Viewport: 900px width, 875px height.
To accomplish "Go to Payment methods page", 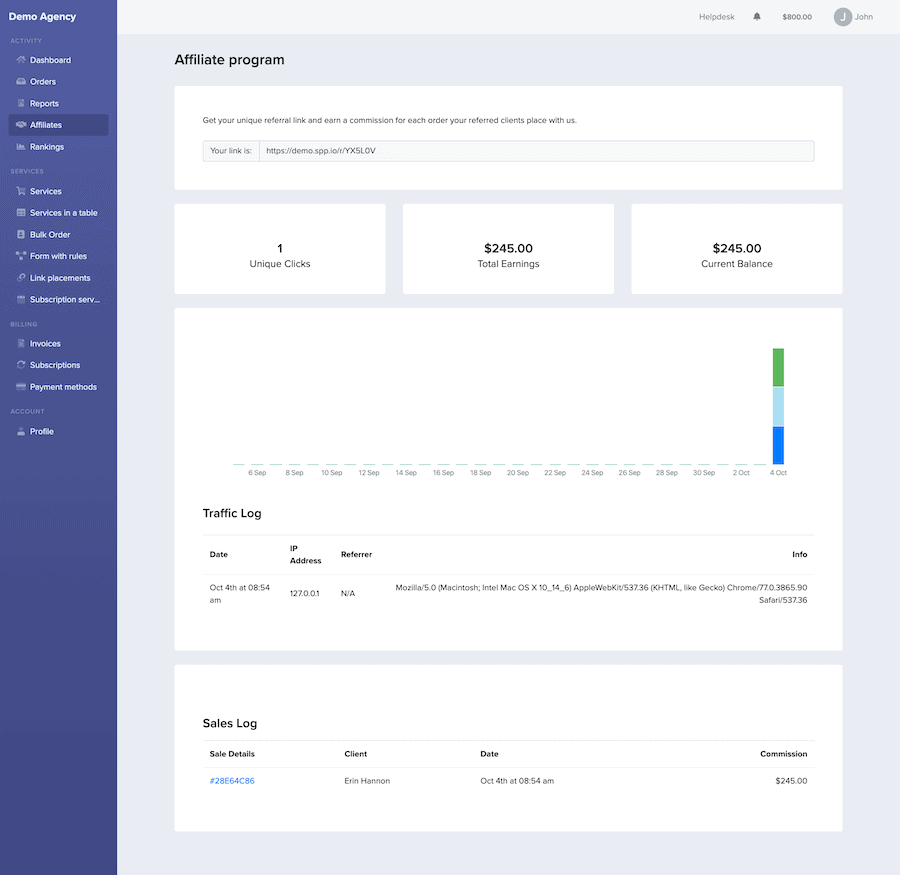I will pos(58,387).
